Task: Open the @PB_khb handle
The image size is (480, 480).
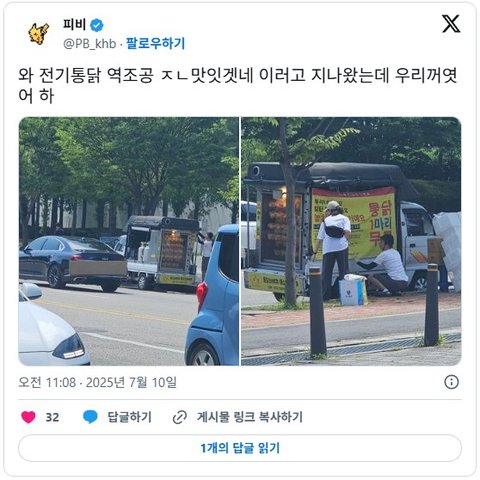Action: pos(90,44)
